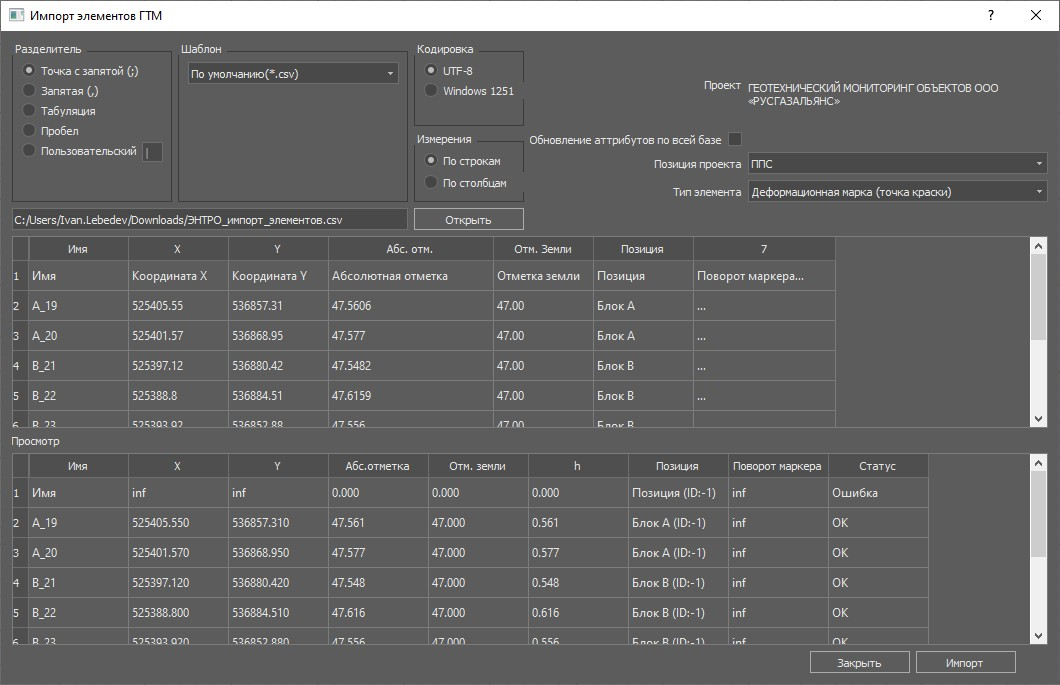
Task: Choose the Табуляция delimiter option
Action: point(30,111)
